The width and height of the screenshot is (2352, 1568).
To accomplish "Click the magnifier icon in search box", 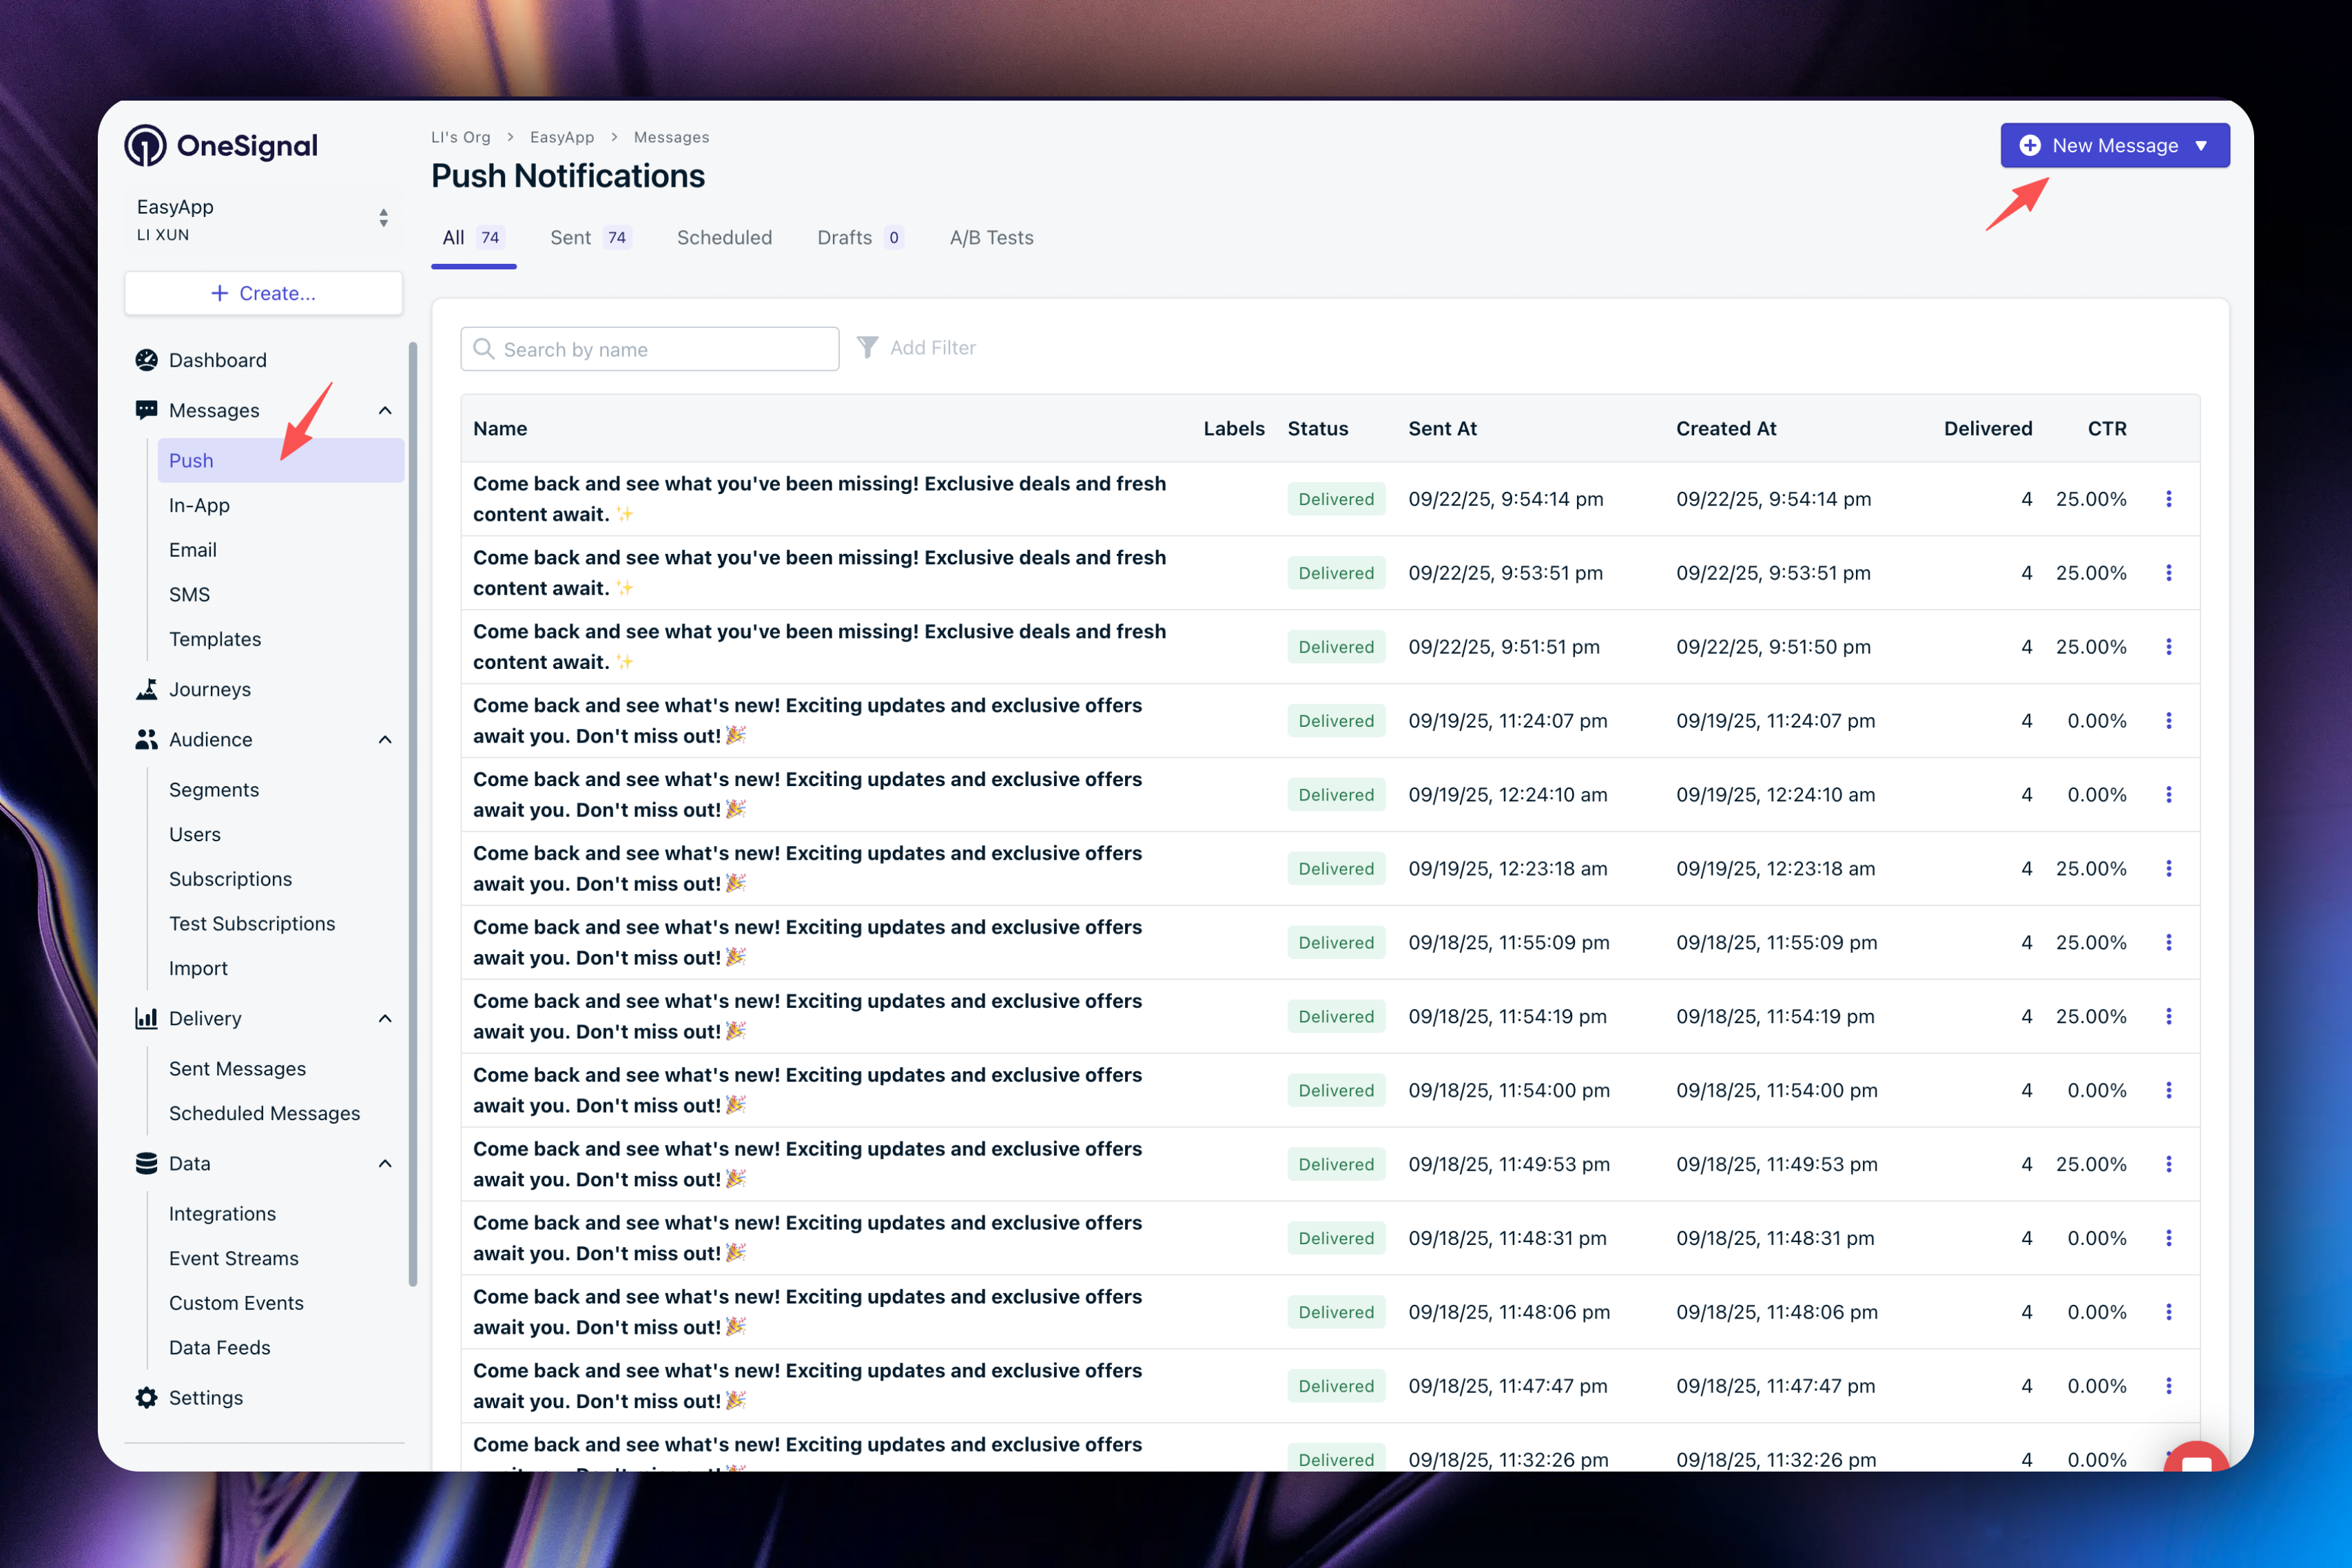I will coord(484,349).
